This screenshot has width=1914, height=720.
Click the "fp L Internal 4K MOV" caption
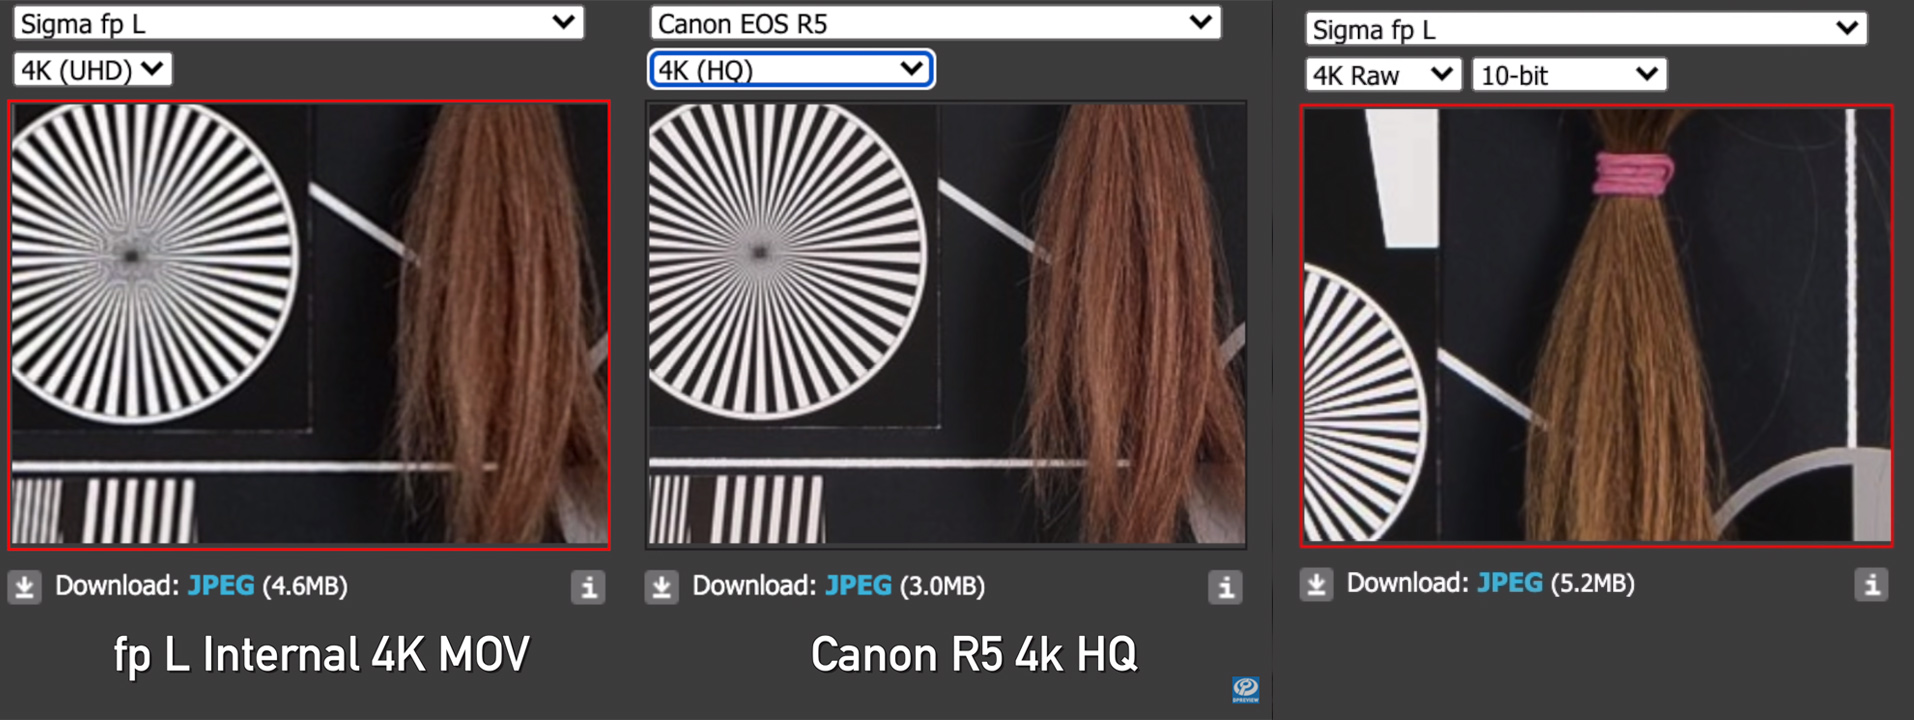coord(321,655)
